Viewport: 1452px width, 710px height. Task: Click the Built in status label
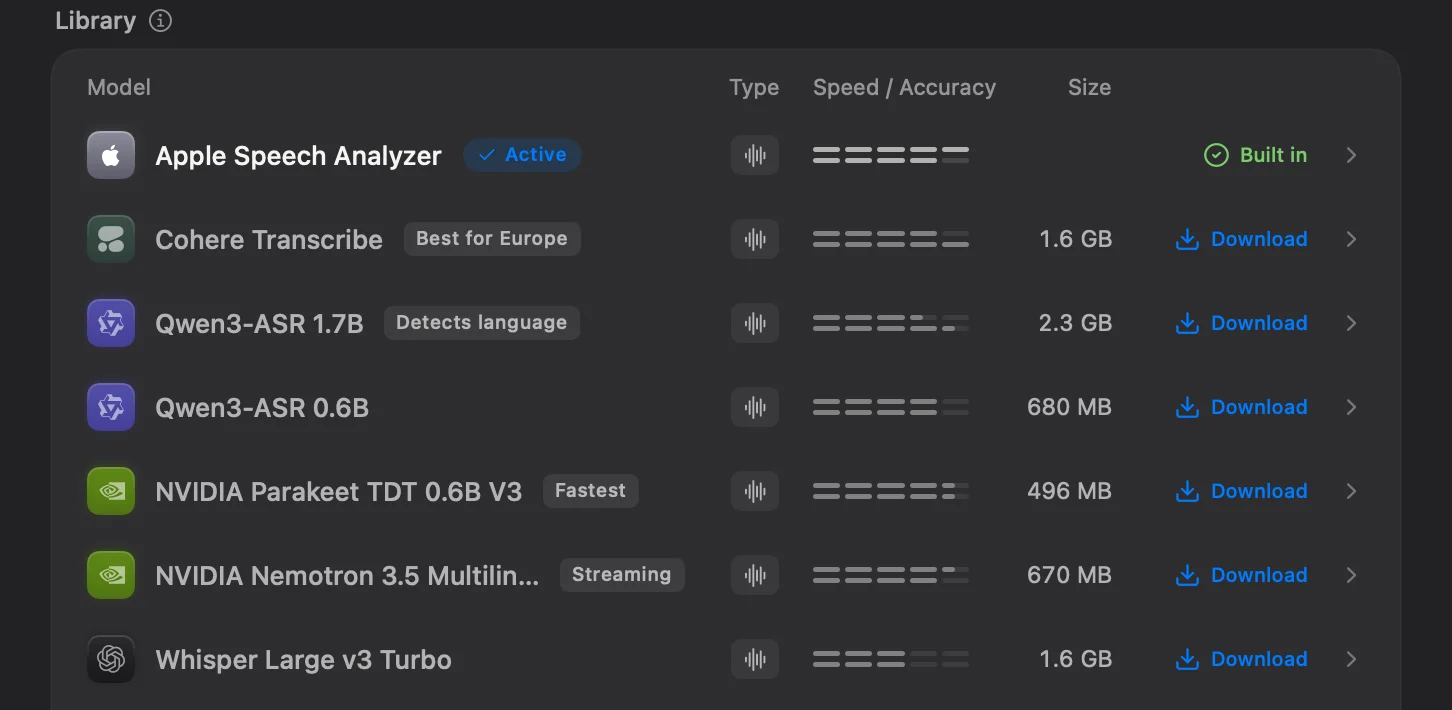click(1255, 155)
